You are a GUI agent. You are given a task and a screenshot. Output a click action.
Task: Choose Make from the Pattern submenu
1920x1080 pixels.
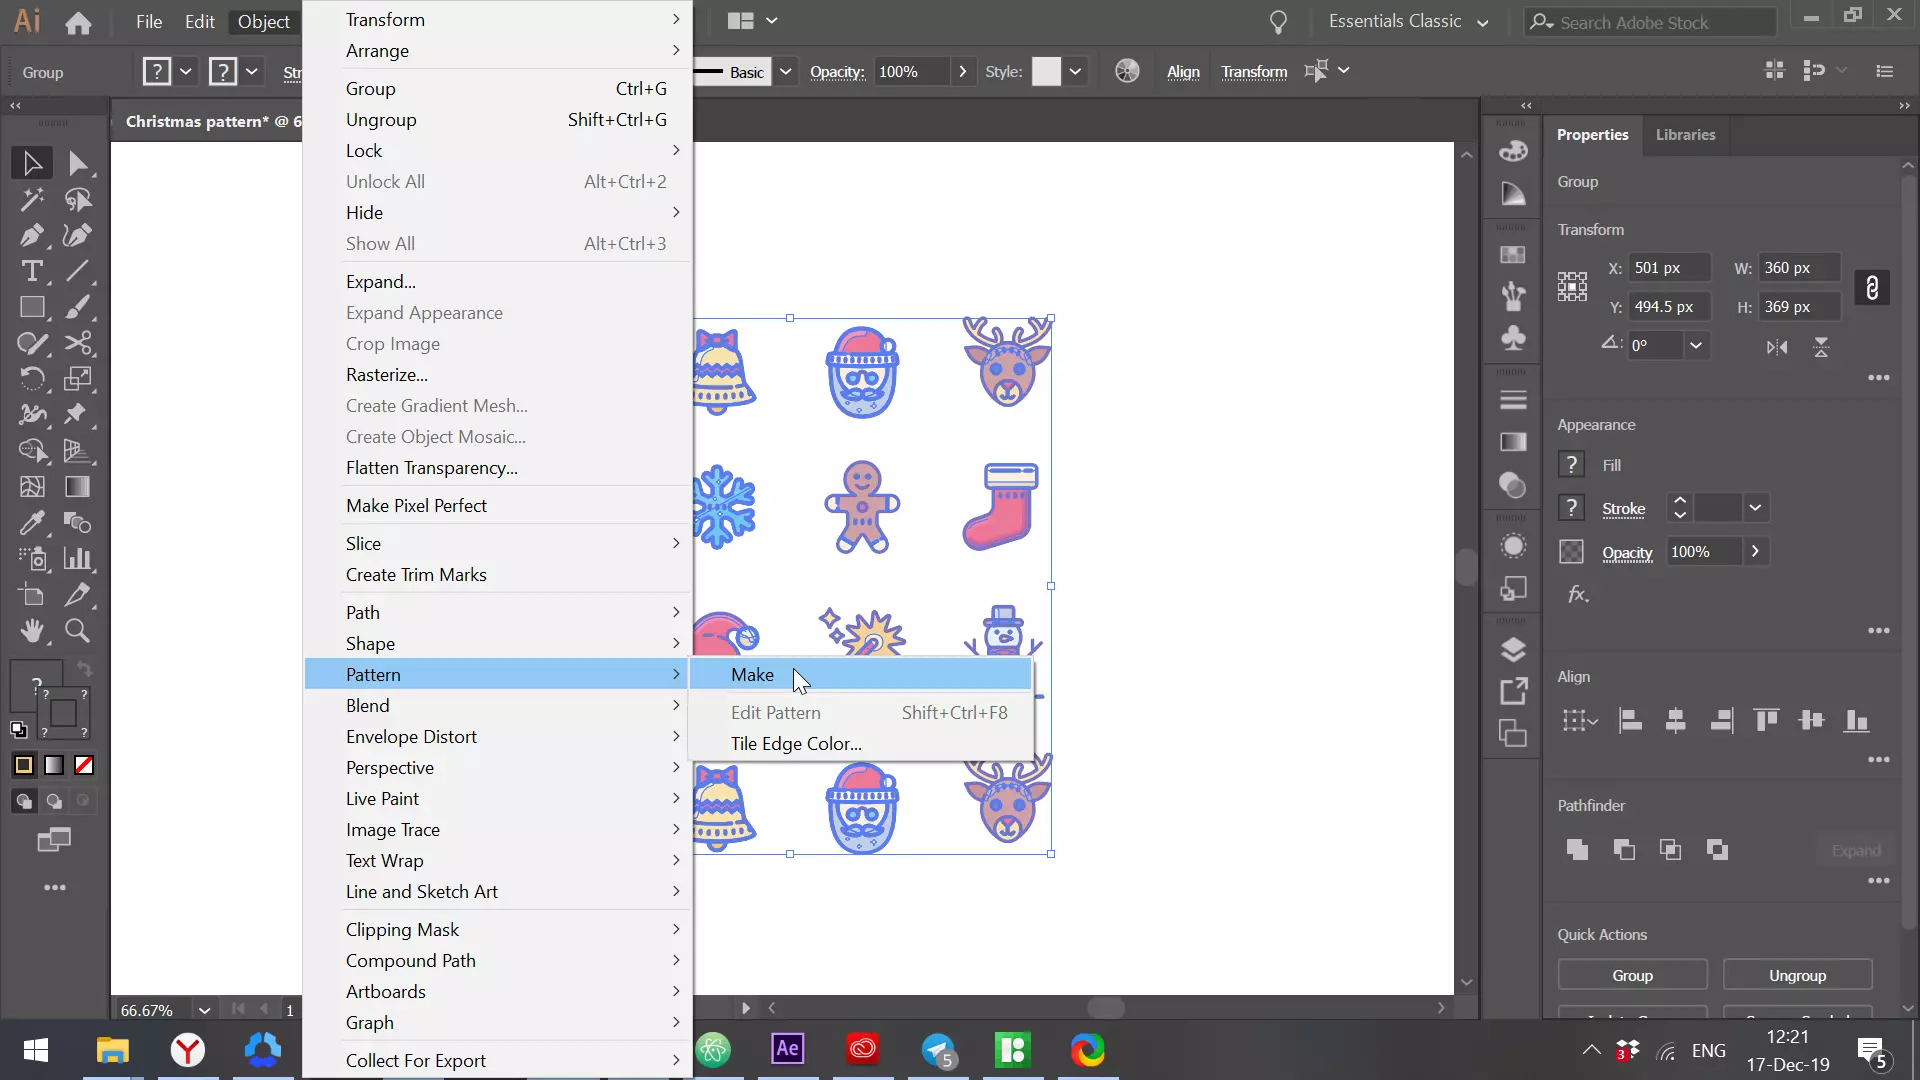[x=752, y=675]
